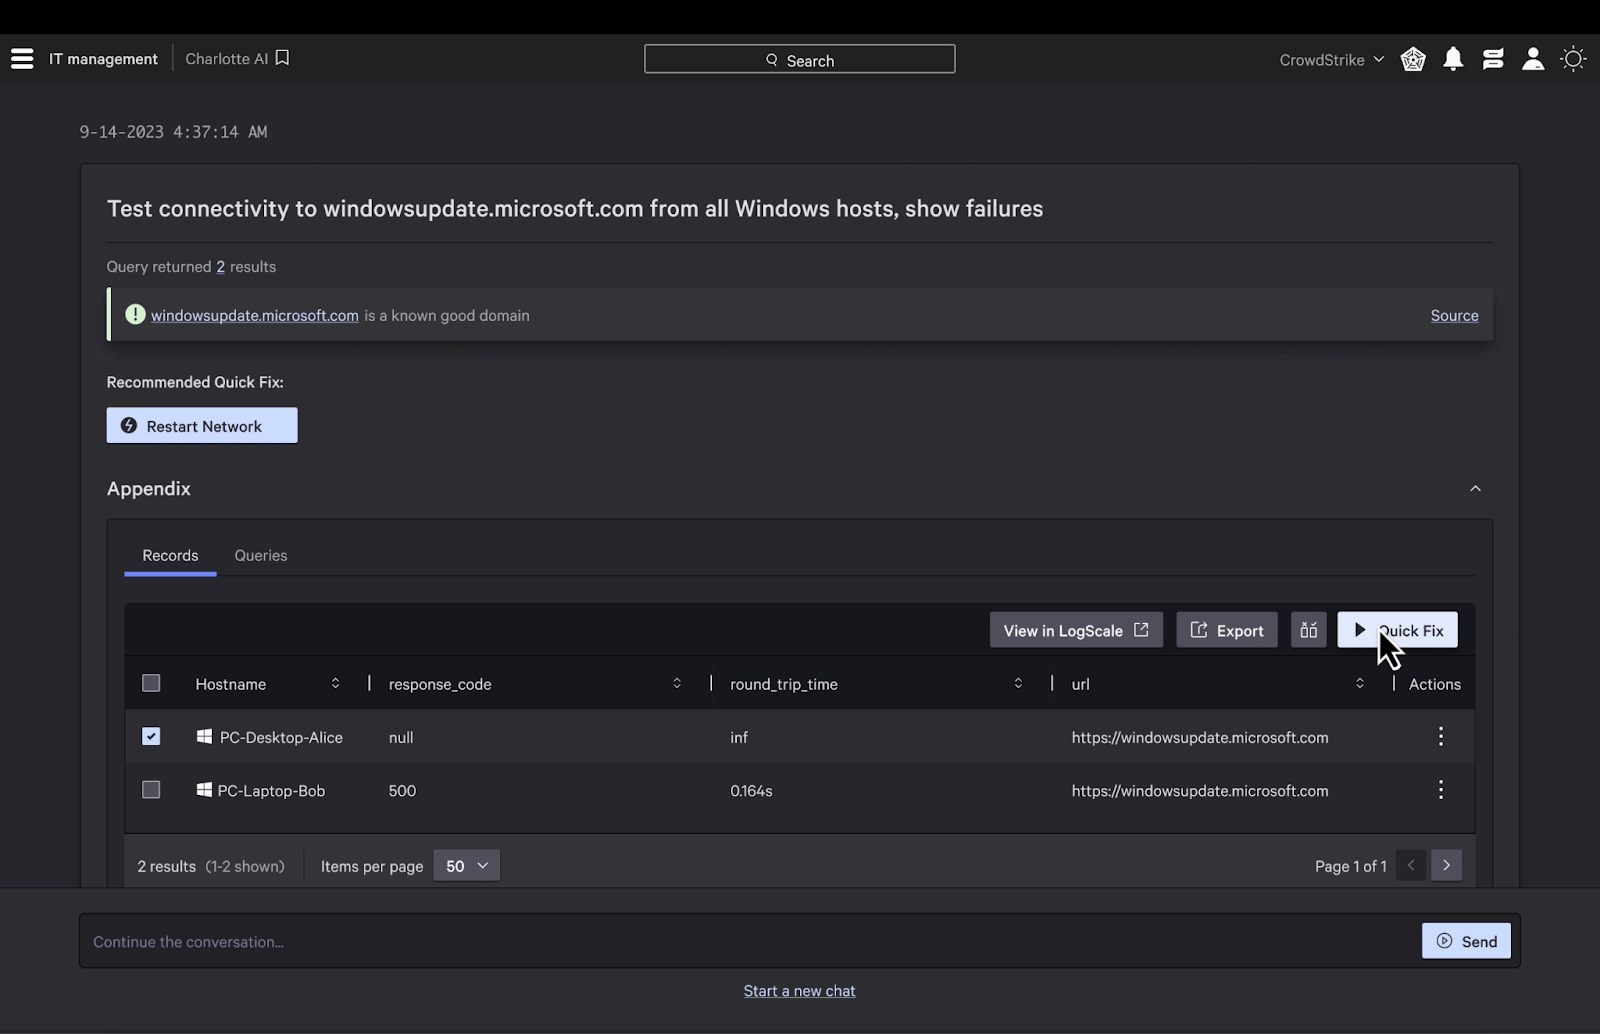Viewport: 1600px width, 1034px height.
Task: Sort by round_trip_time column
Action: (1018, 683)
